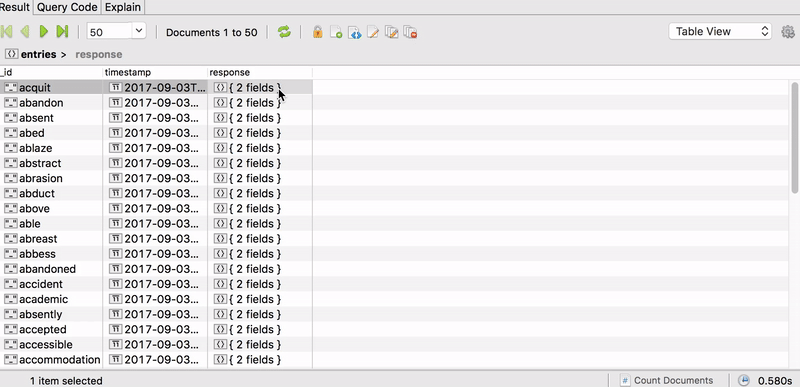Click the 0.580s query time
This screenshot has height=387, width=800.
coord(775,381)
